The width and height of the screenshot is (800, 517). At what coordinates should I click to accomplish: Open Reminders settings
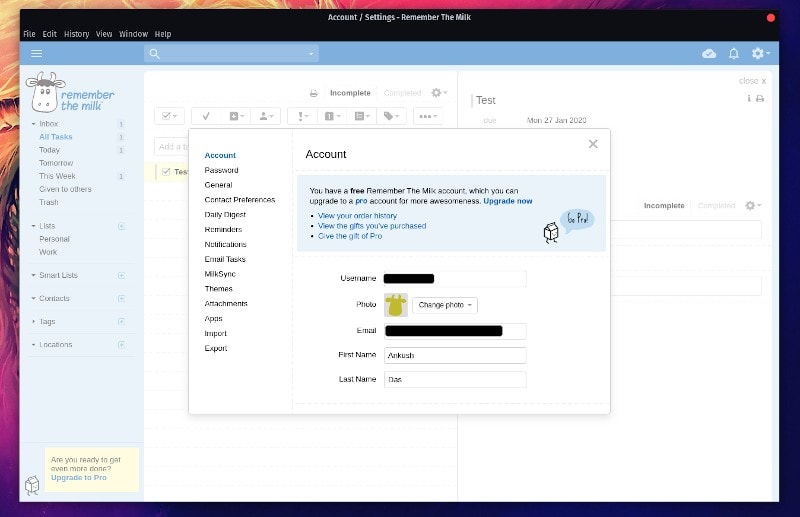[x=223, y=229]
